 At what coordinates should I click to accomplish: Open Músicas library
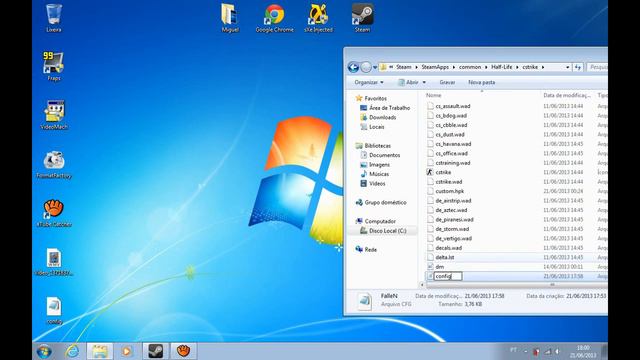379,174
